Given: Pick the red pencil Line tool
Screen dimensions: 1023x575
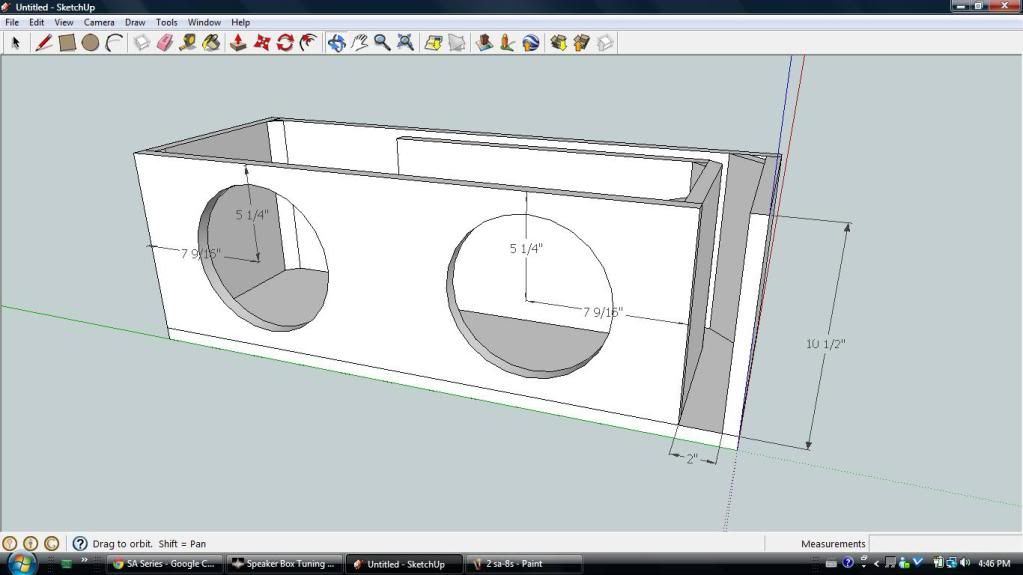Looking at the screenshot, I should pos(43,43).
